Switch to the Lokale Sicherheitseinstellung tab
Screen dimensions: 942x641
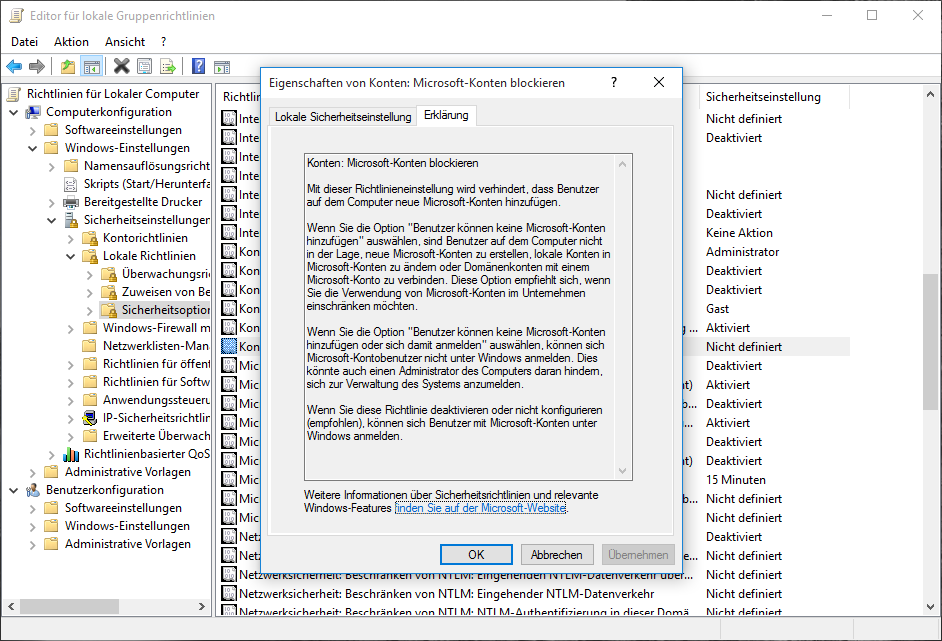pos(343,117)
